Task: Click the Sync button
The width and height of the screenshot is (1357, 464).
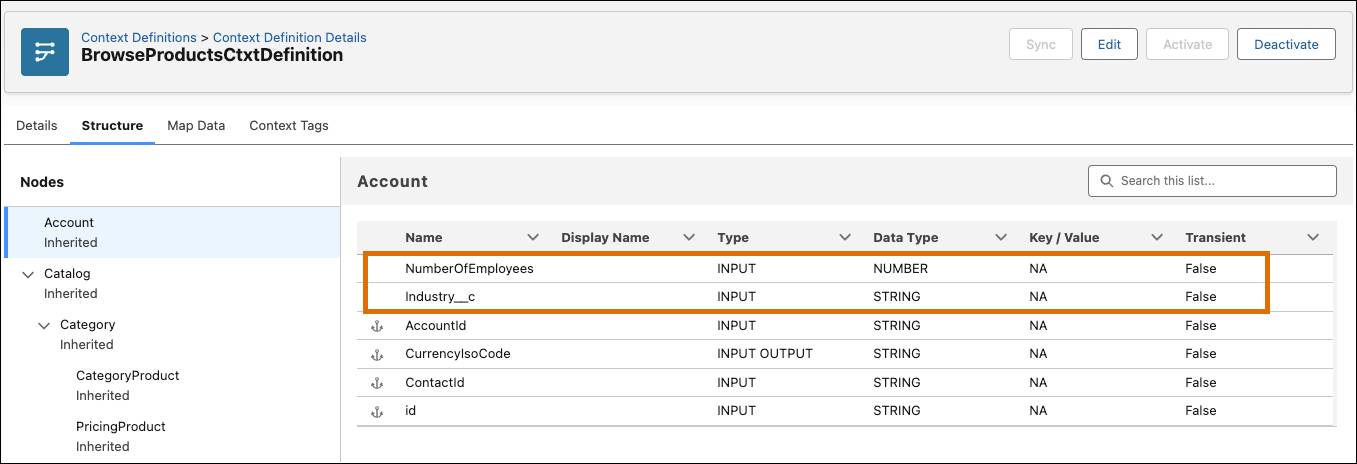Action: (x=1041, y=44)
